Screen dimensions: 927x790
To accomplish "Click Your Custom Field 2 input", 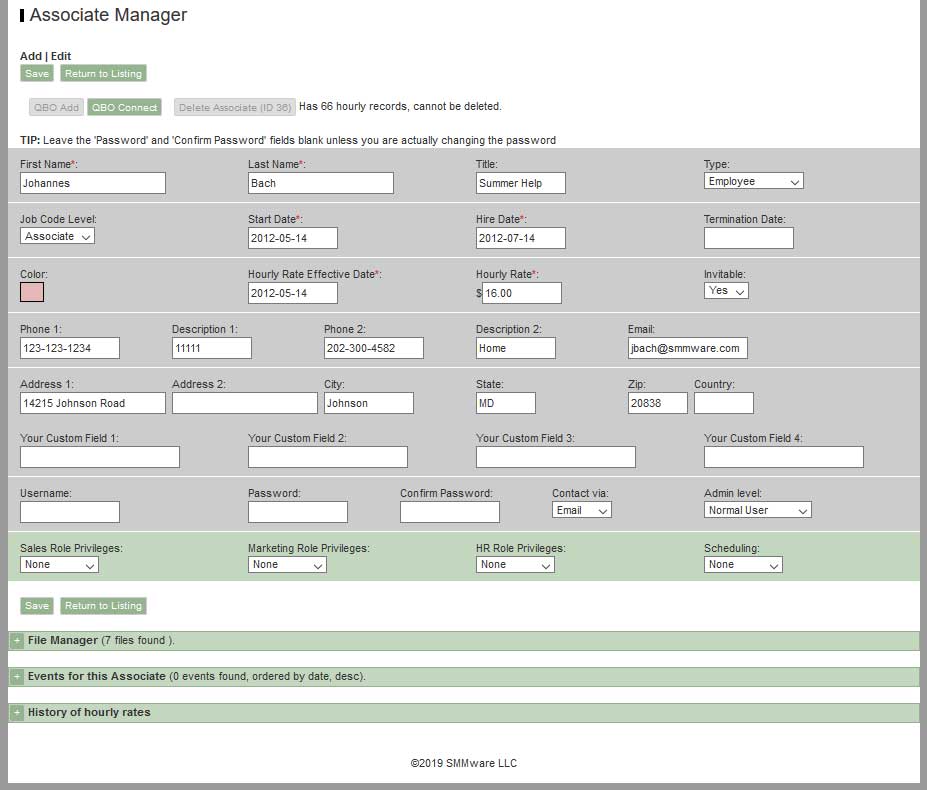I will [x=328, y=457].
